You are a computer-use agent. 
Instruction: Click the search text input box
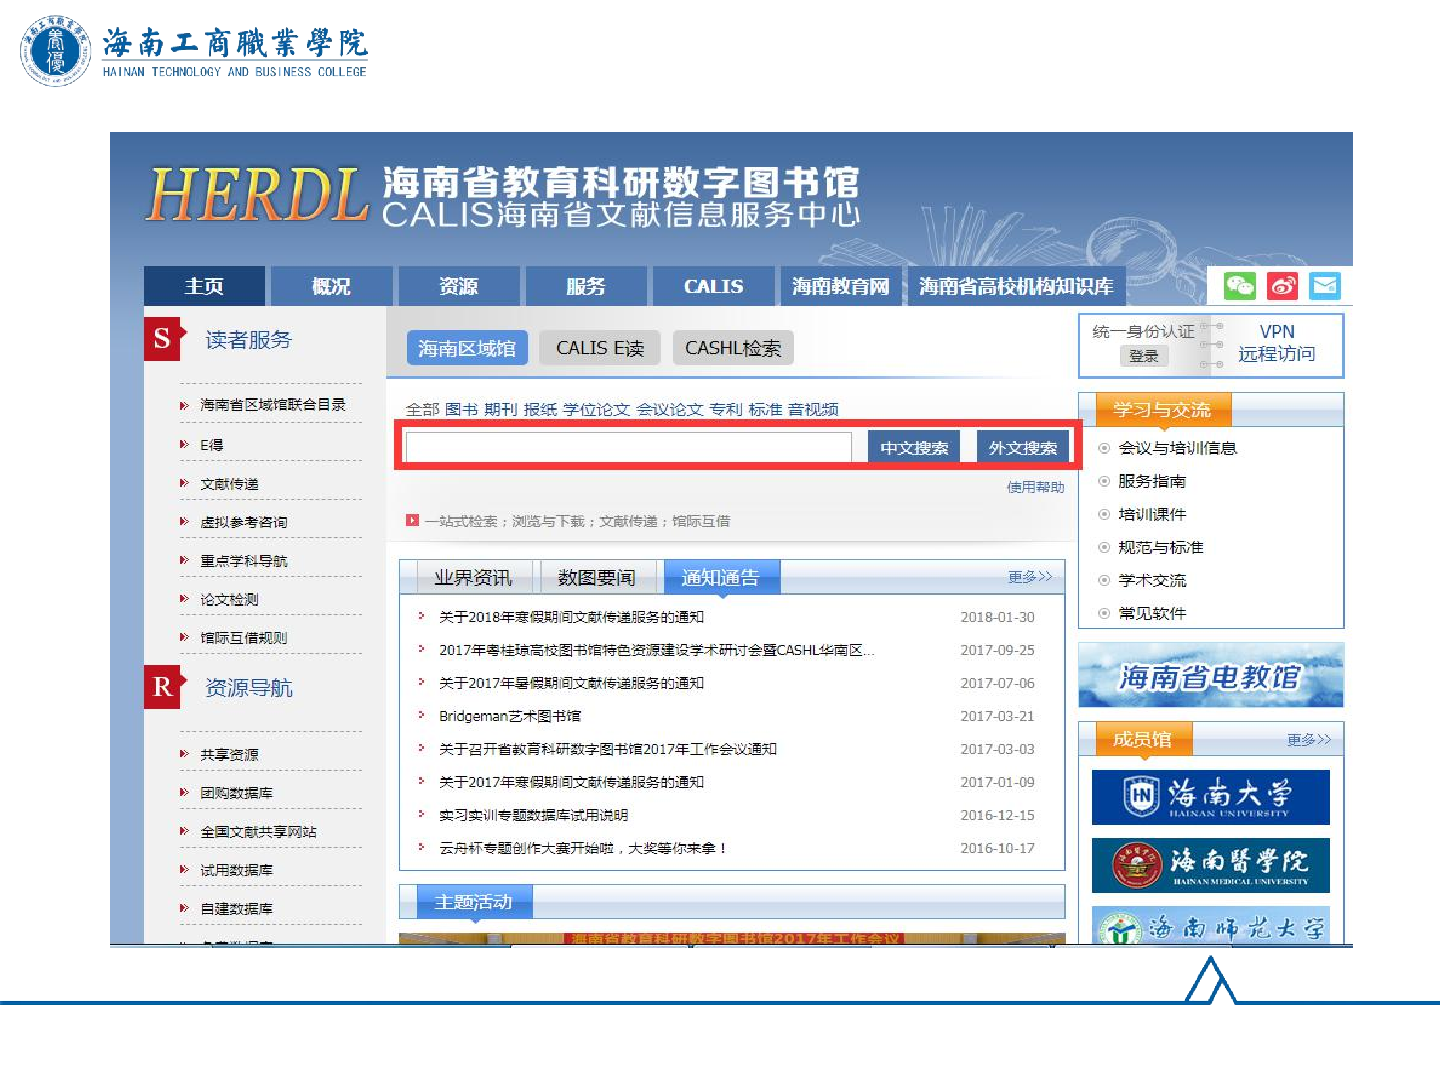(x=628, y=447)
